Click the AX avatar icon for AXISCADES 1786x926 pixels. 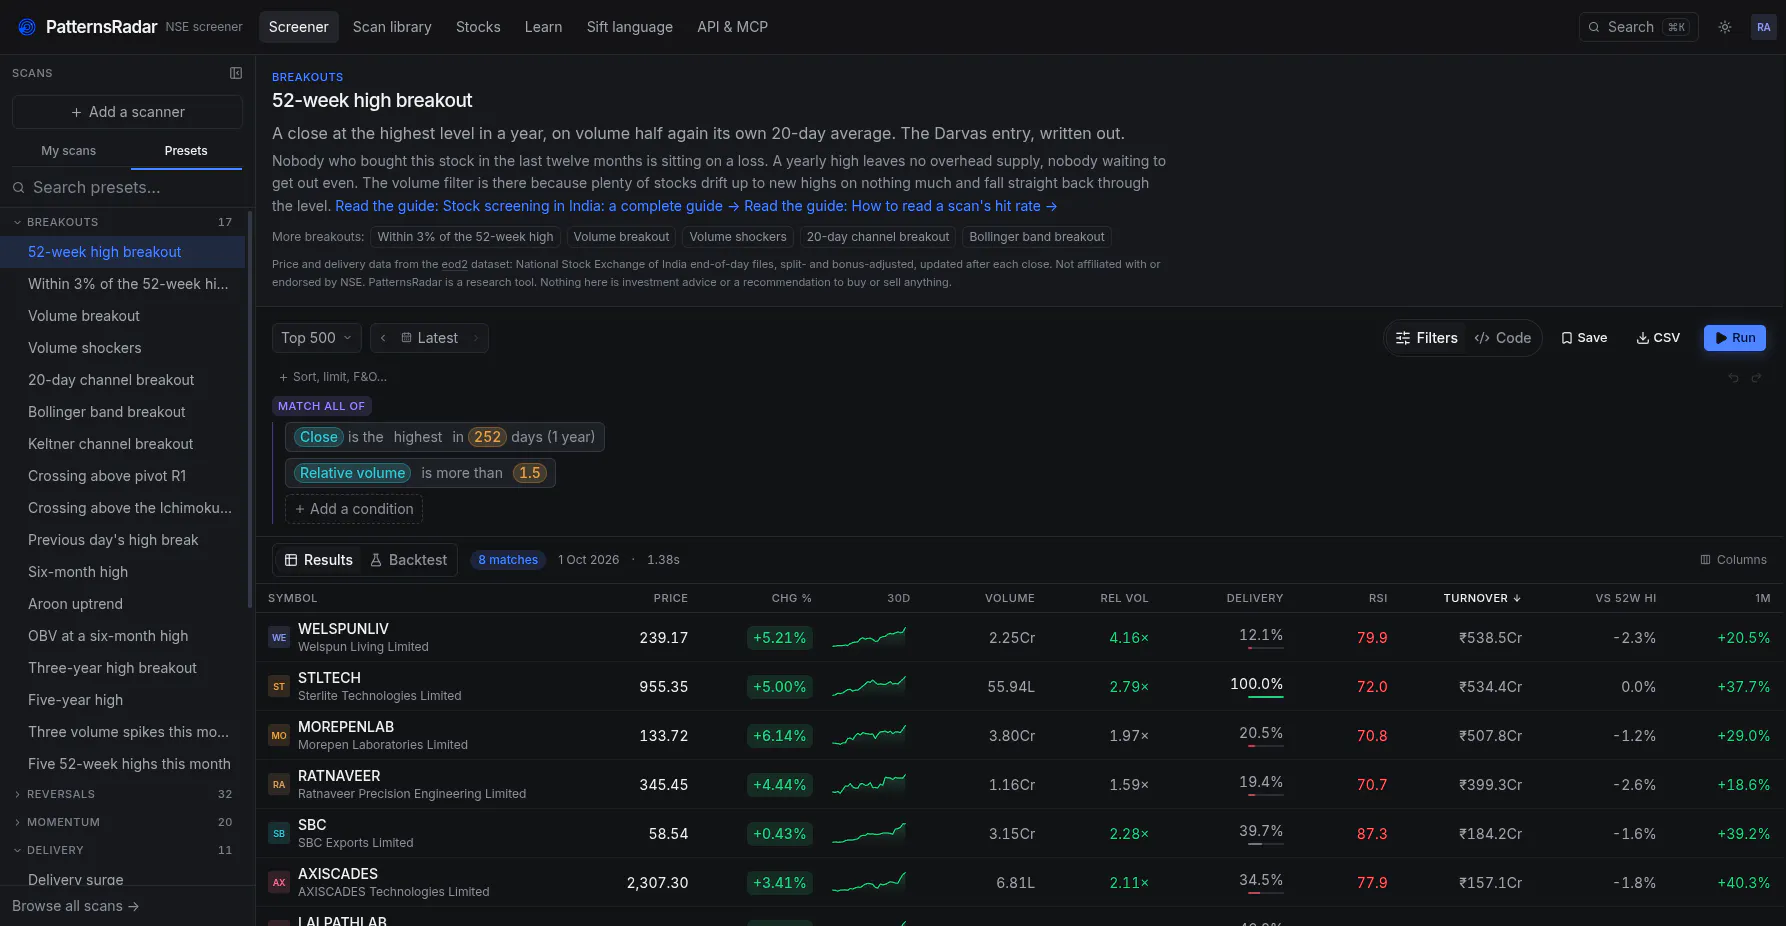[279, 882]
